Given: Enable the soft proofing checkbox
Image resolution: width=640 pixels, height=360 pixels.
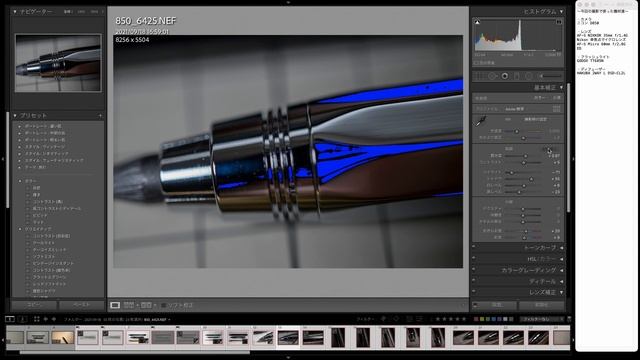Looking at the screenshot, I should (164, 305).
